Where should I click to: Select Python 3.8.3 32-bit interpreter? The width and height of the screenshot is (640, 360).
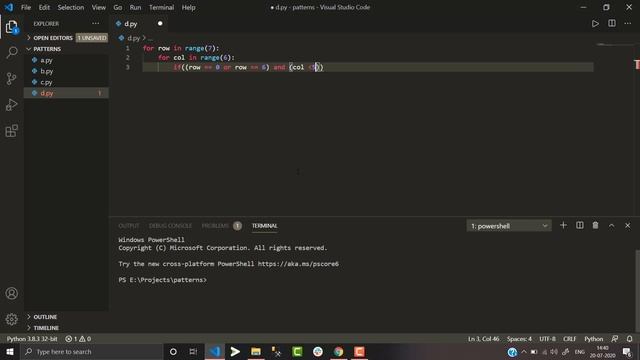pos(32,339)
